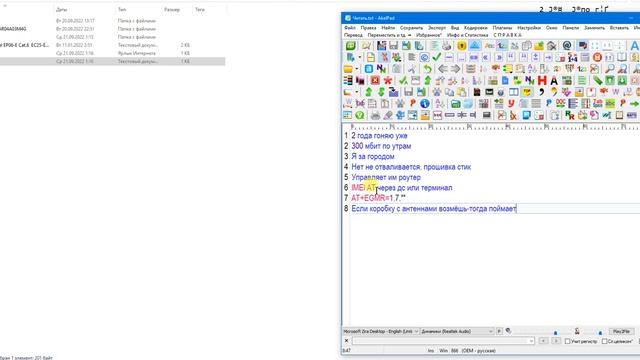The height and width of the screenshot is (360, 640).
Task: Click the house toolbar icon
Action: [551, 46]
